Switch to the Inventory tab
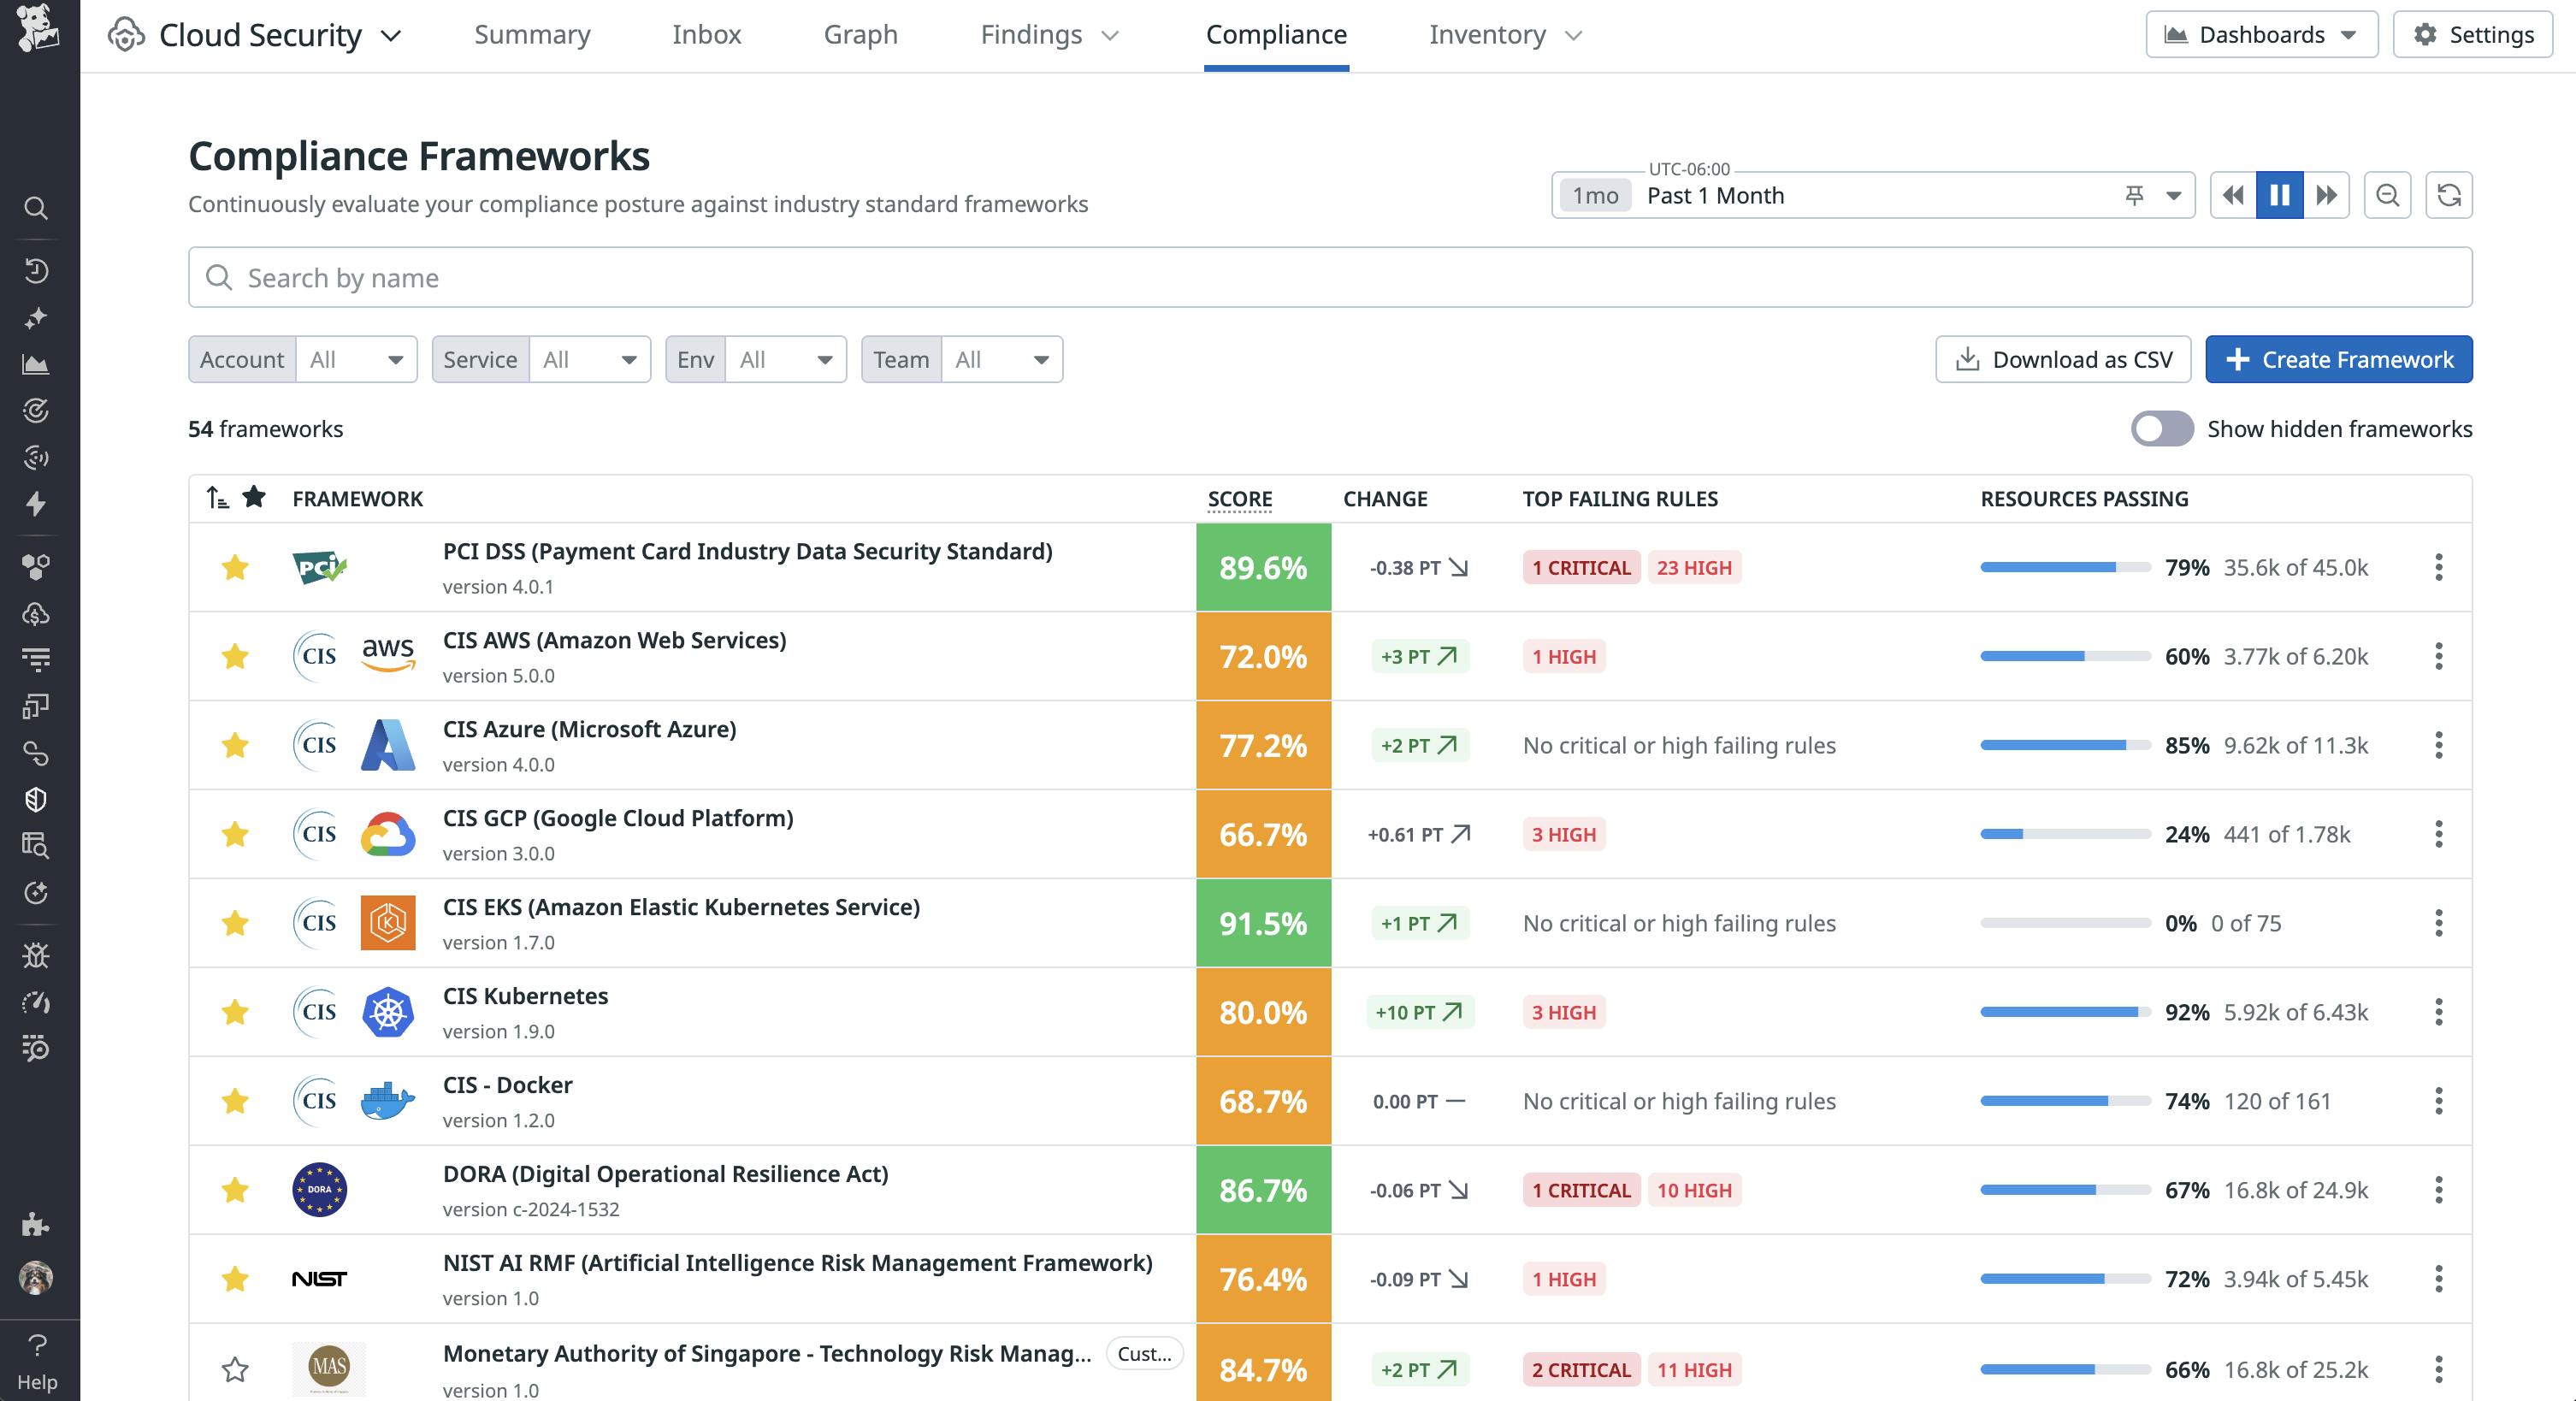Image resolution: width=2576 pixels, height=1401 pixels. pos(1488,35)
